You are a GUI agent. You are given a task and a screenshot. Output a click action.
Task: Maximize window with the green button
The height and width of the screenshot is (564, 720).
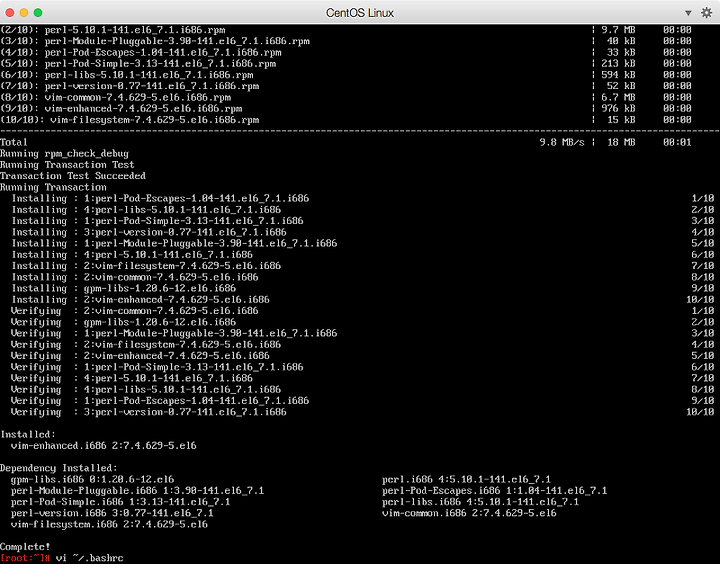tap(38, 12)
